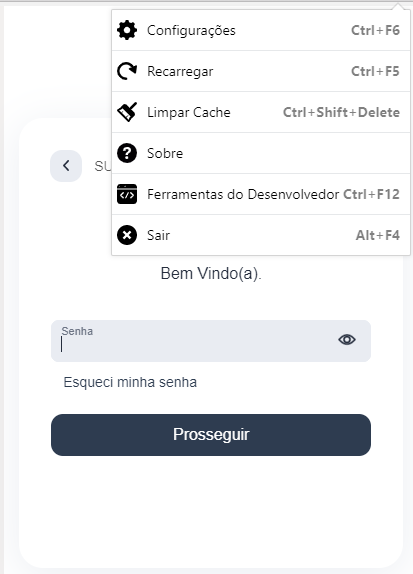The image size is (413, 574).
Task: Click the Sair X circle icon
Action: click(x=127, y=235)
